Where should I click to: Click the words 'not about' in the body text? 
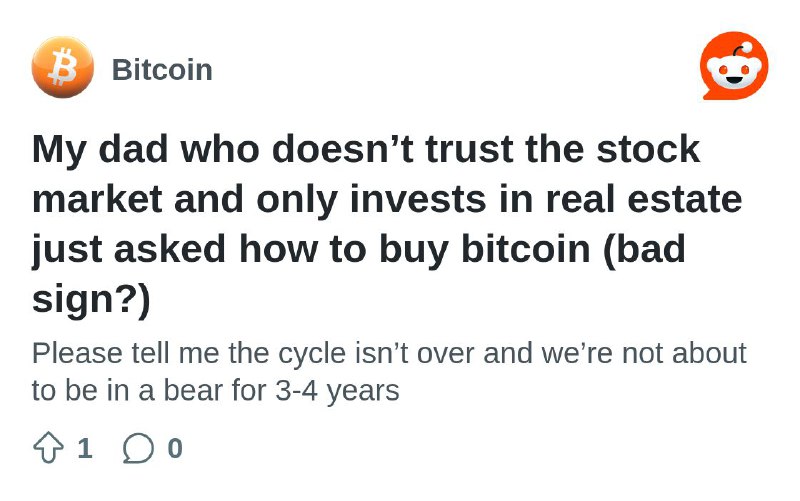pyautogui.click(x=685, y=353)
